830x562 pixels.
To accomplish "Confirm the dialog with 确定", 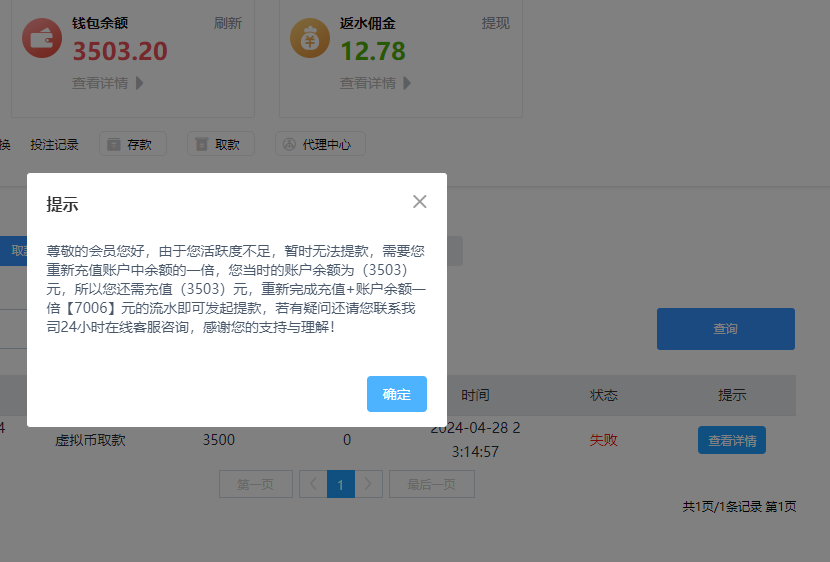I will click(397, 394).
